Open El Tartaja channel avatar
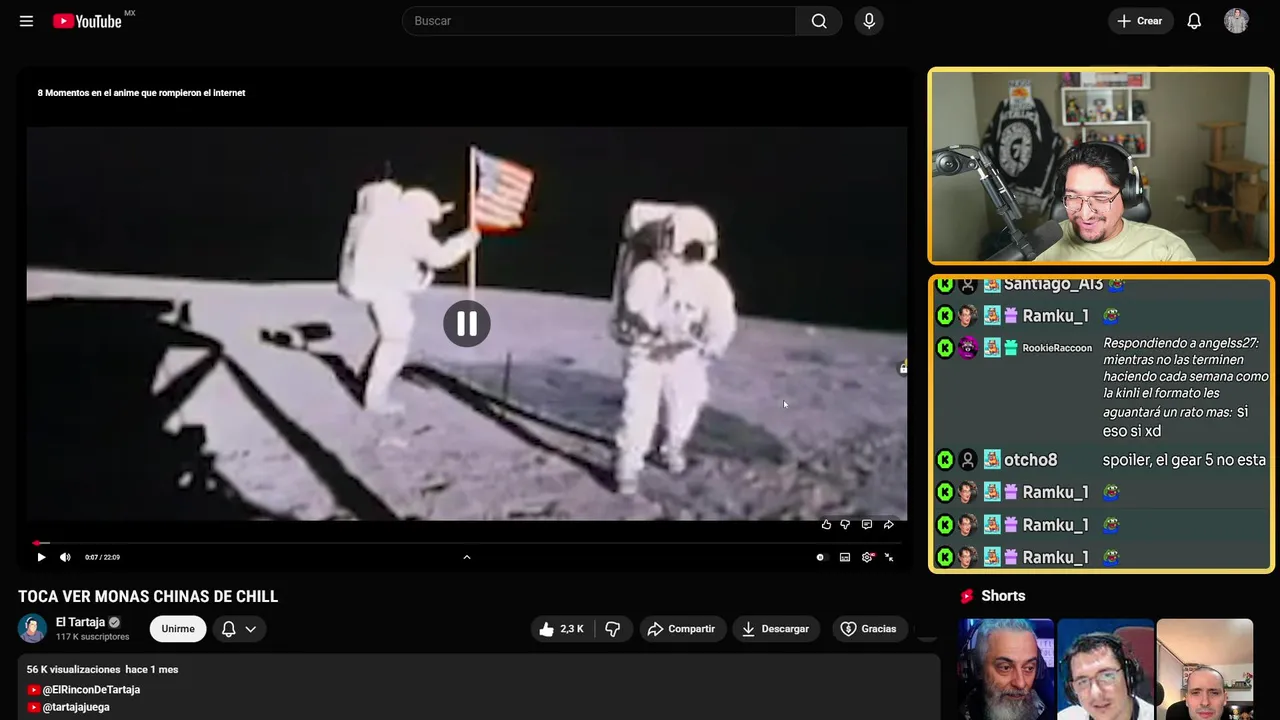Image resolution: width=1280 pixels, height=720 pixels. point(33,628)
